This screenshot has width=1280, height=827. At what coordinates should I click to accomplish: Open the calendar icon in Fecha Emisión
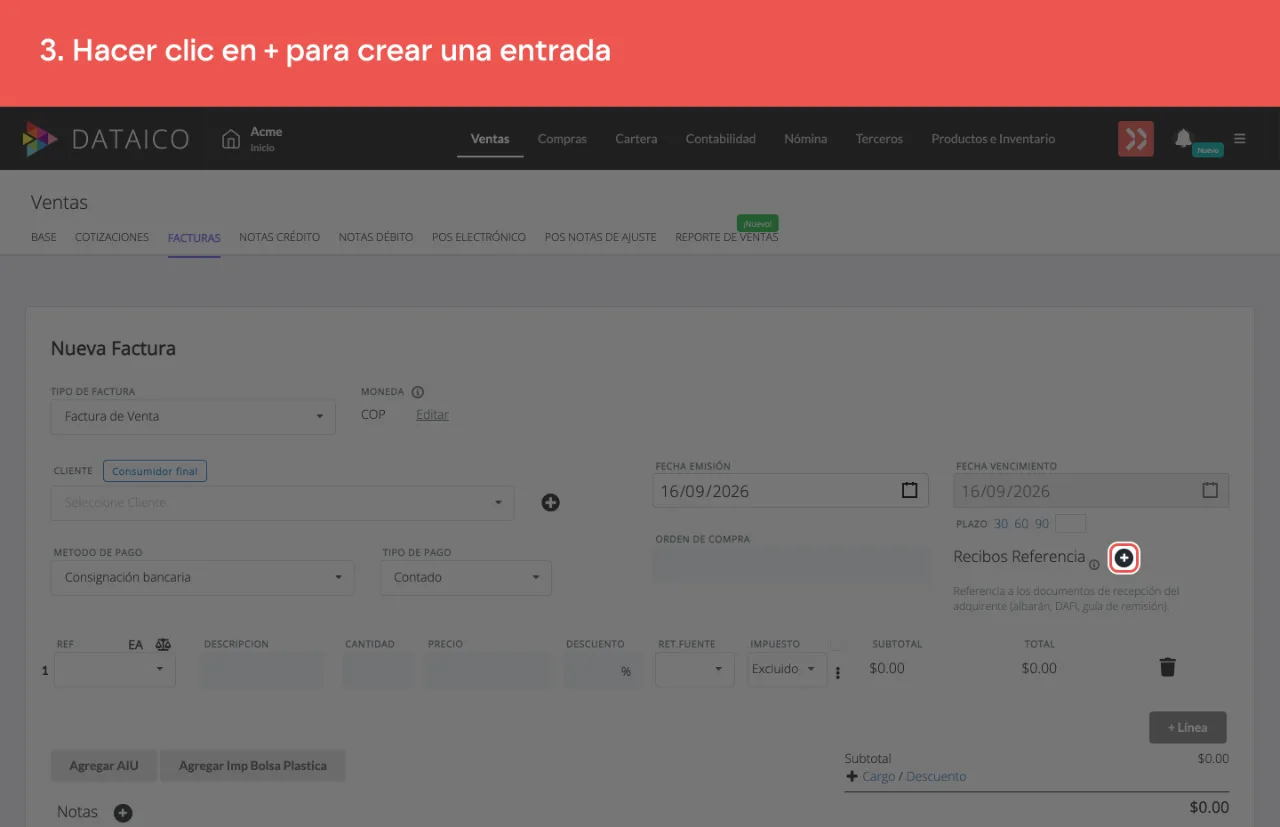click(909, 491)
